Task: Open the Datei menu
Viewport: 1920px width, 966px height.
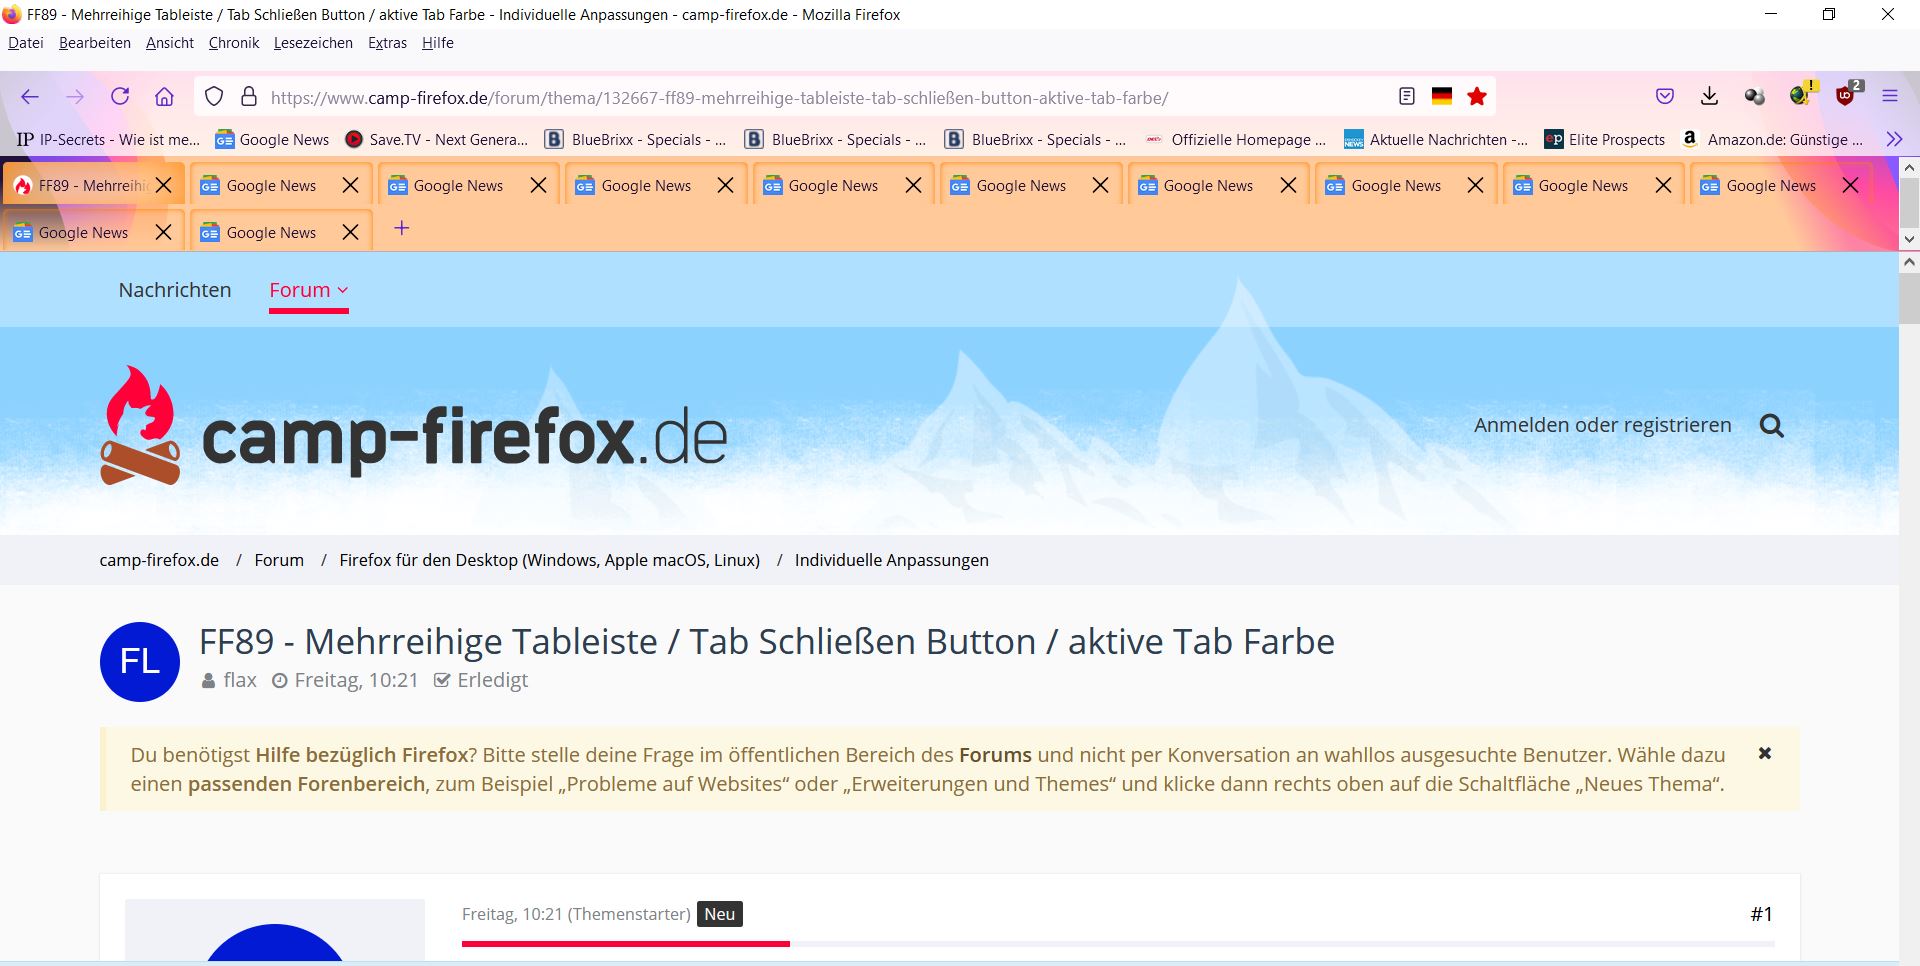Action: pos(26,43)
